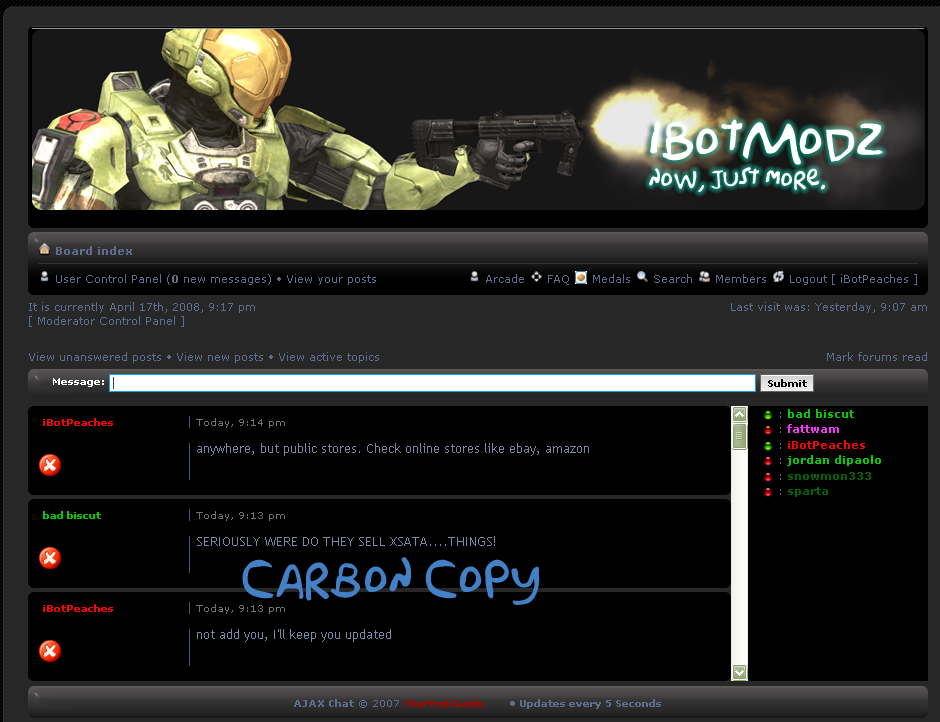This screenshot has height=722, width=940.
Task: Click 'SERIOUSLY WERE DO THEY SELL XSATA' message
Action: (x=346, y=542)
